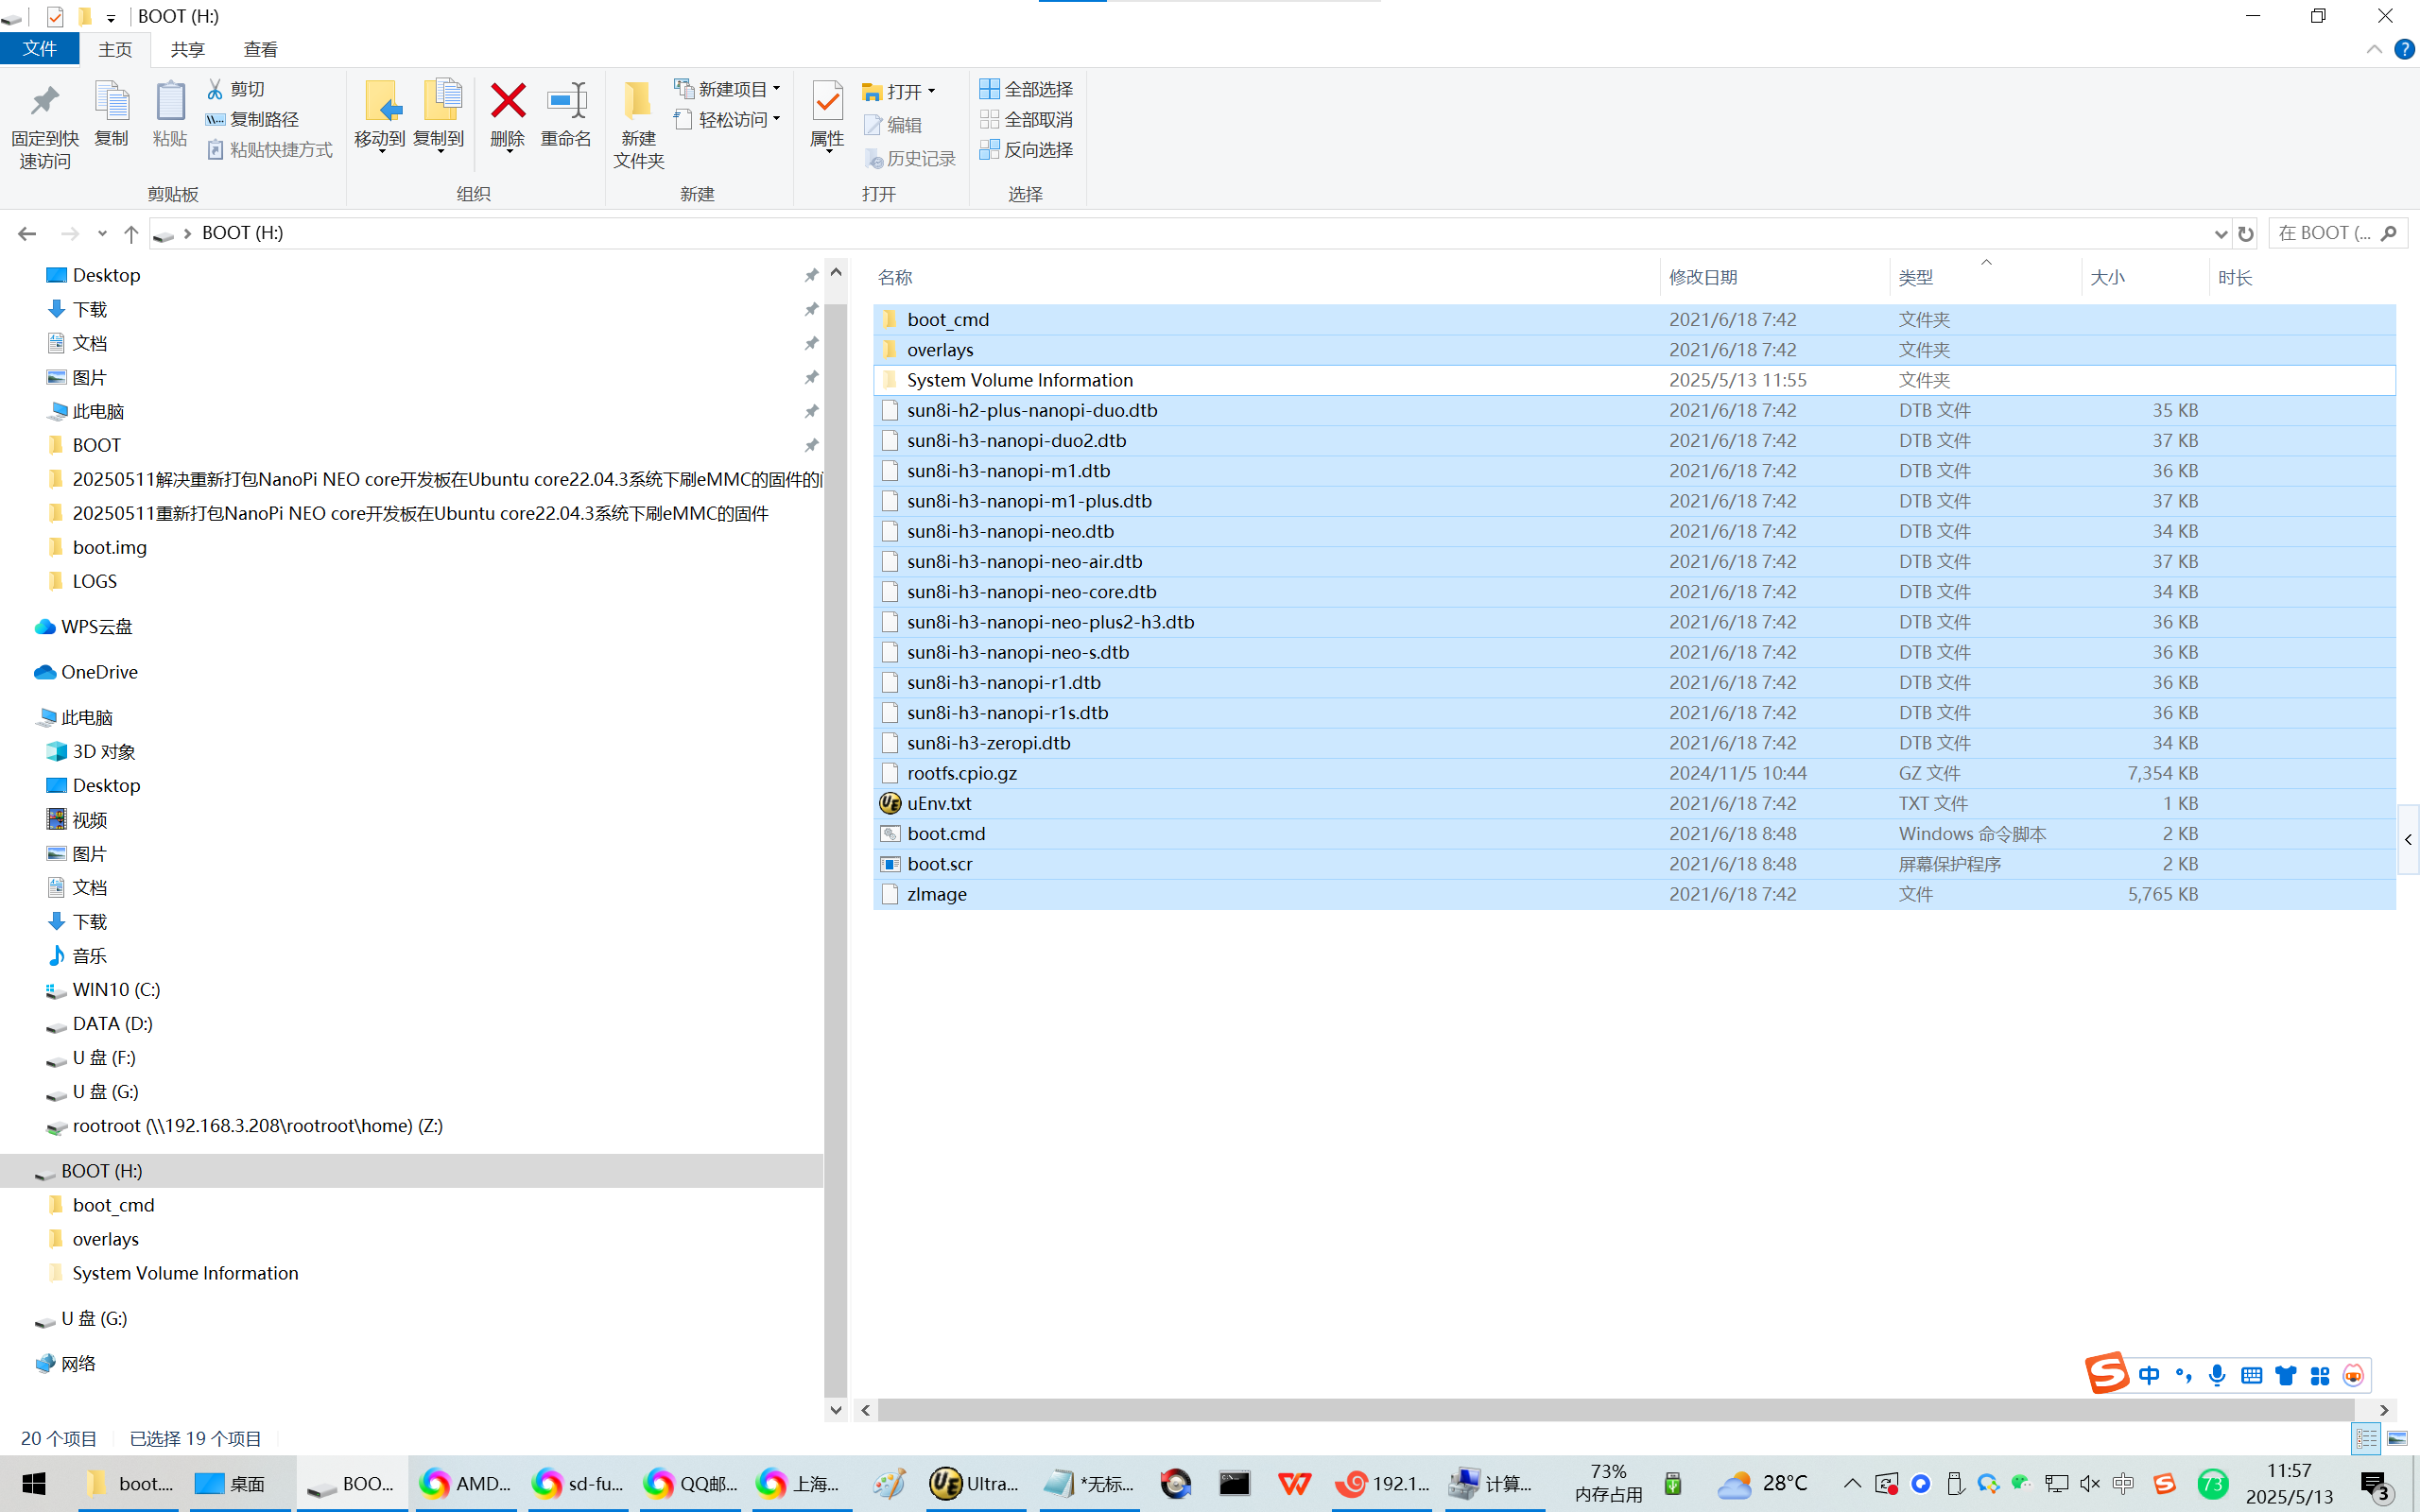This screenshot has height=1512, width=2420.
Task: Open UltraEdit from the Windows taskbar
Action: [x=973, y=1483]
